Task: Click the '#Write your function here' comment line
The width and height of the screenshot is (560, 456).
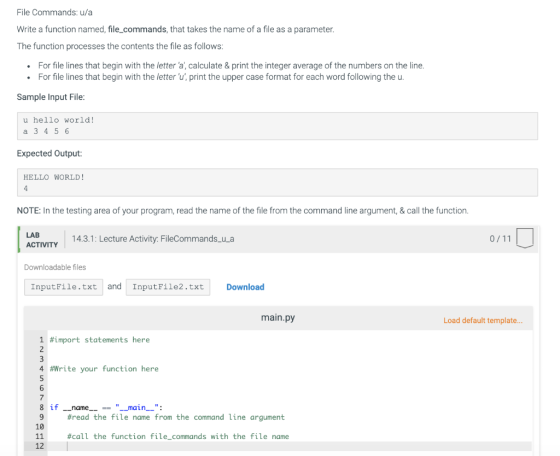Action: 104,369
